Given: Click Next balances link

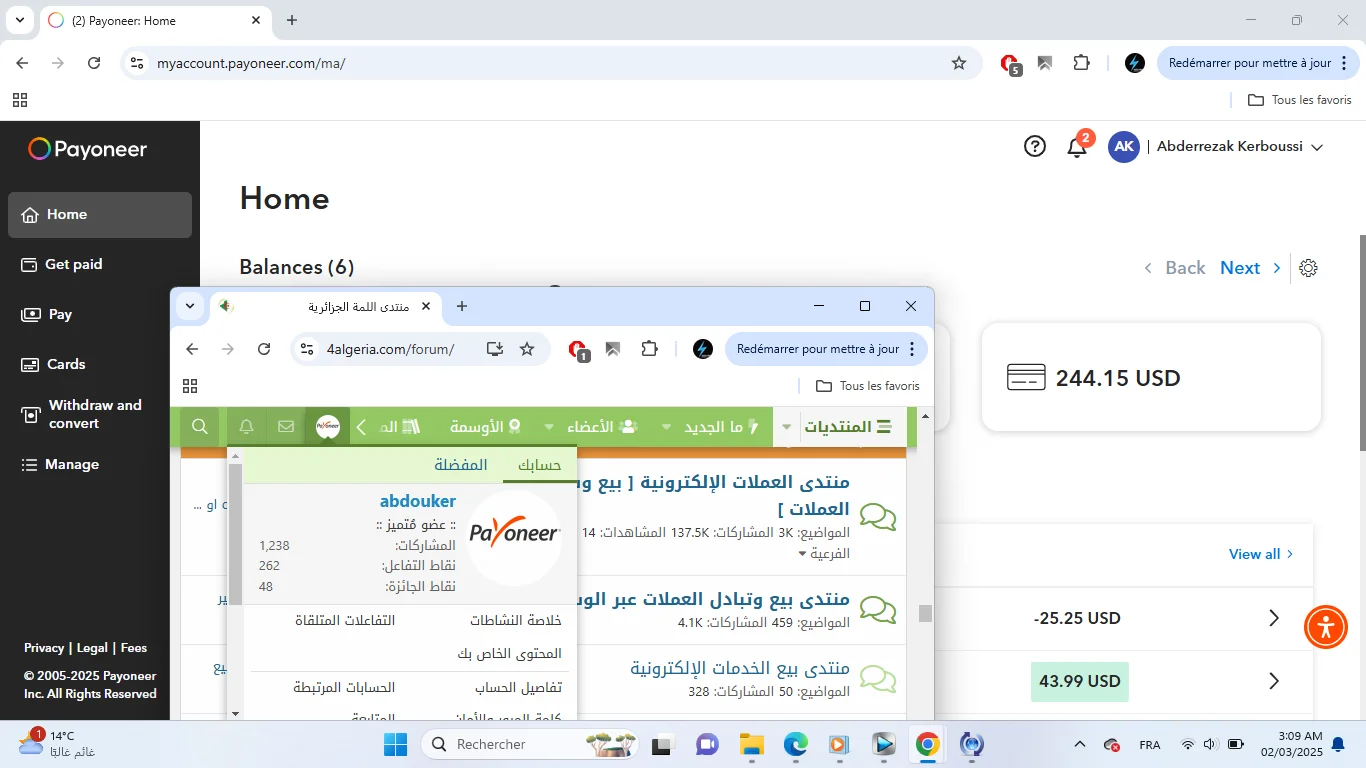Looking at the screenshot, I should (x=1240, y=268).
